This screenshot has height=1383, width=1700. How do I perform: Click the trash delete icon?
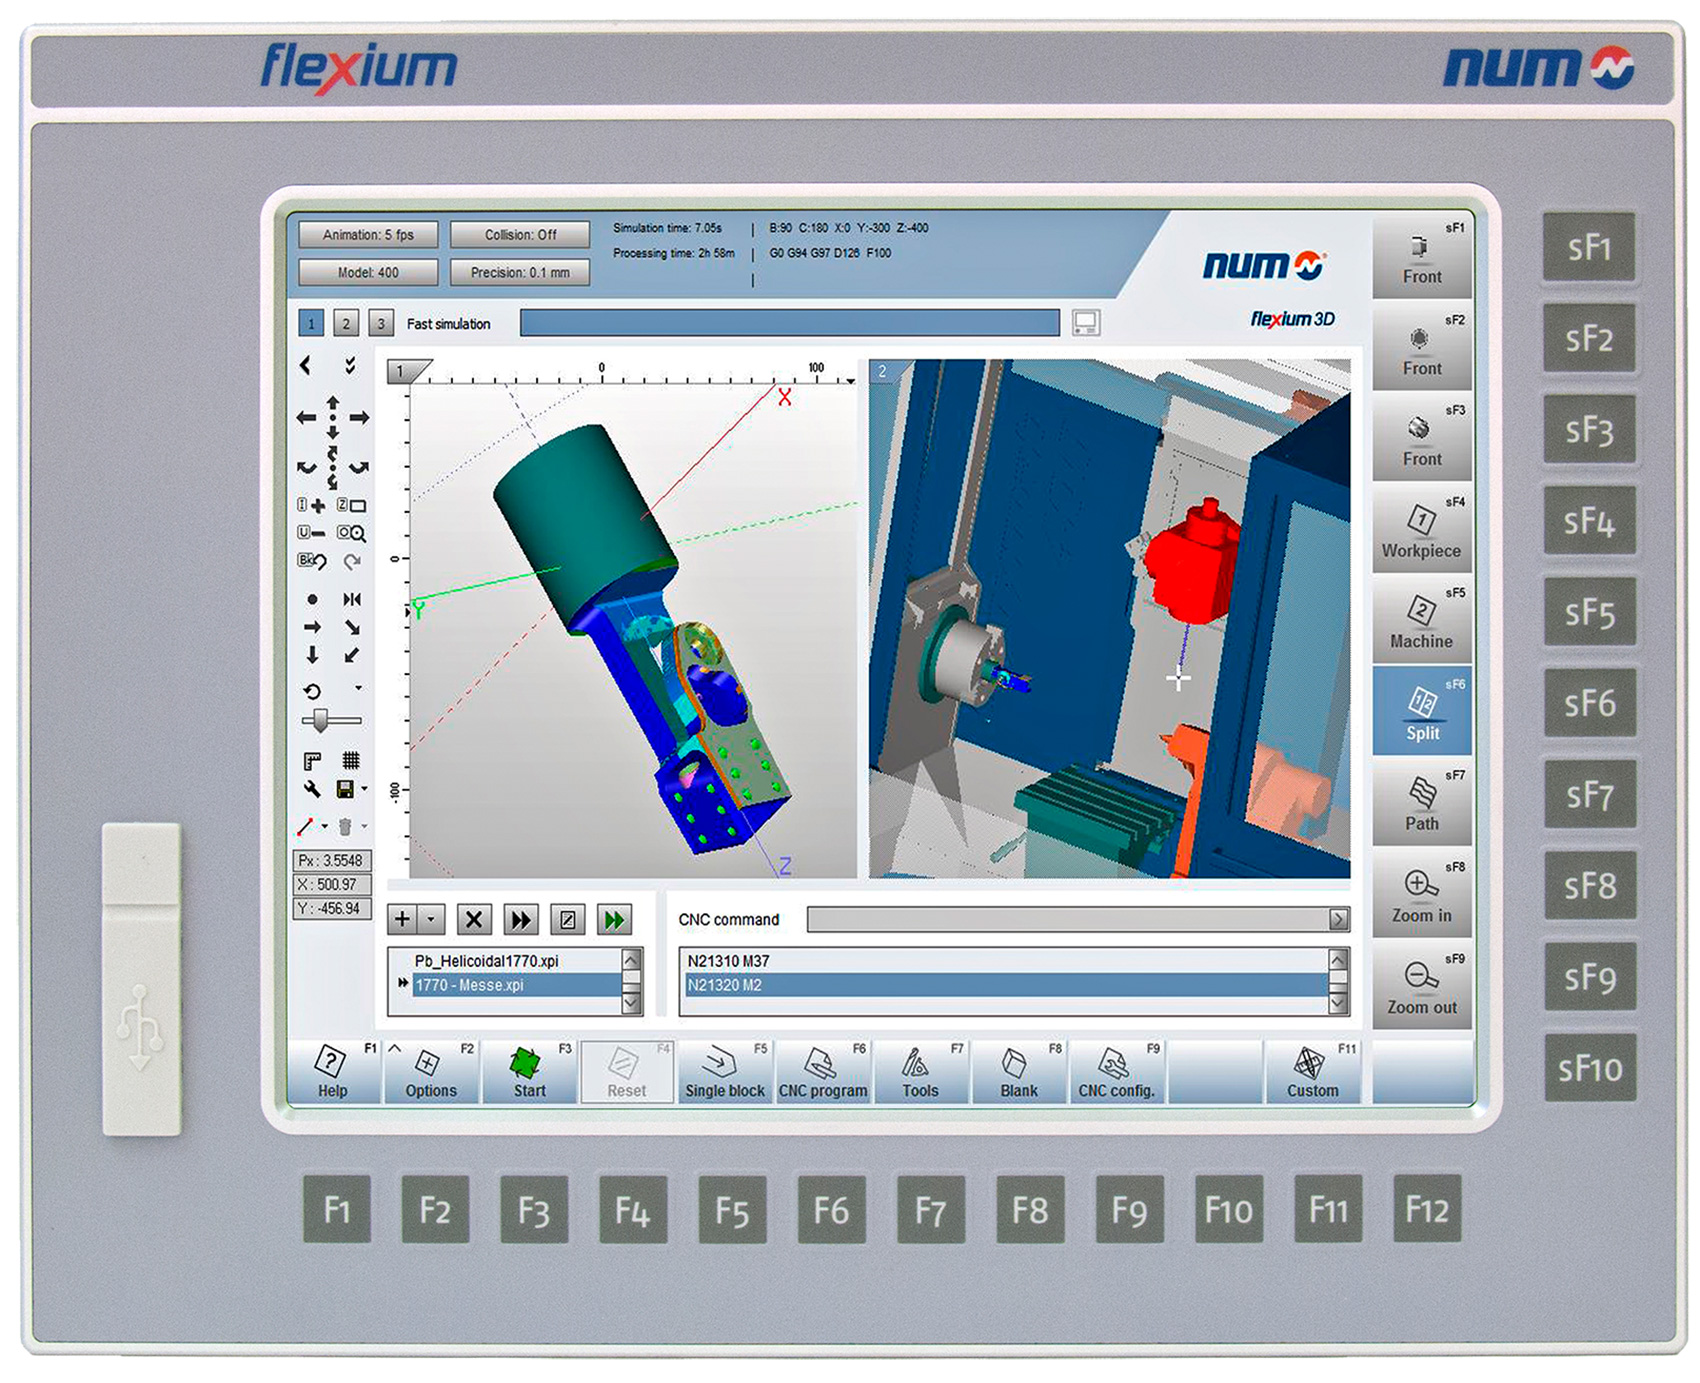pos(345,826)
